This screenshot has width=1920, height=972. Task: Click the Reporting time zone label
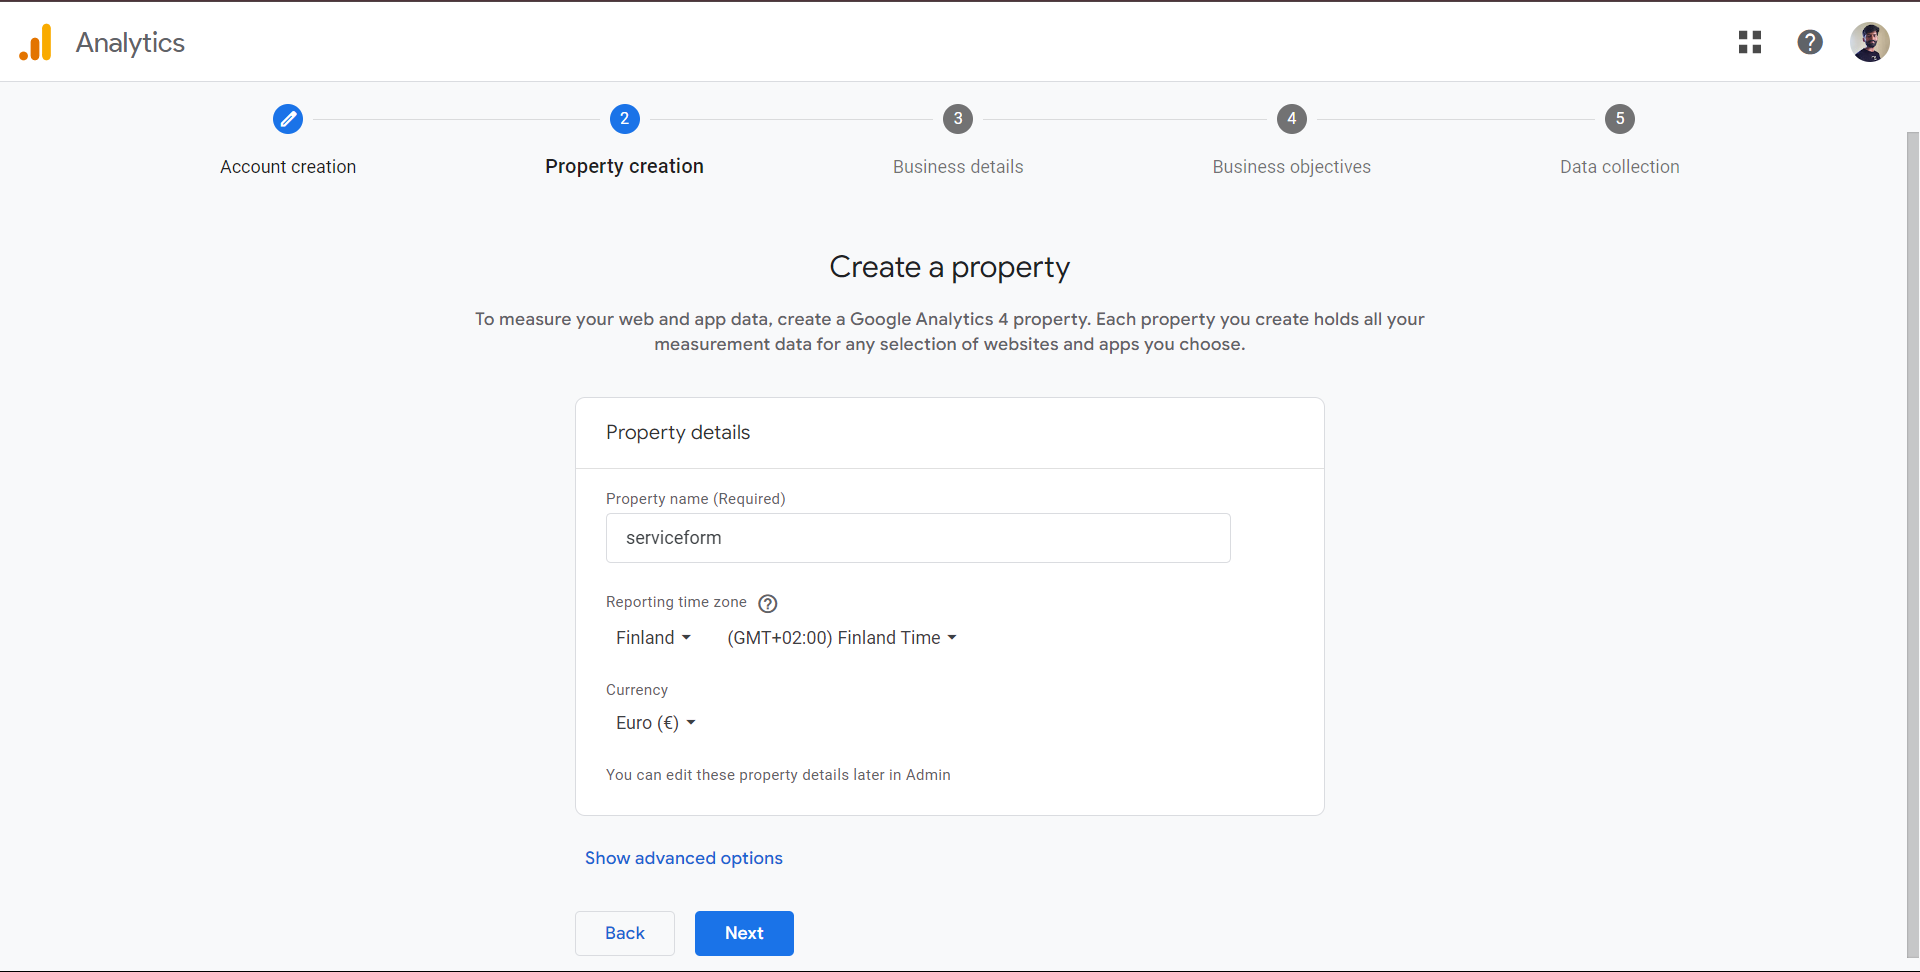coord(676,602)
